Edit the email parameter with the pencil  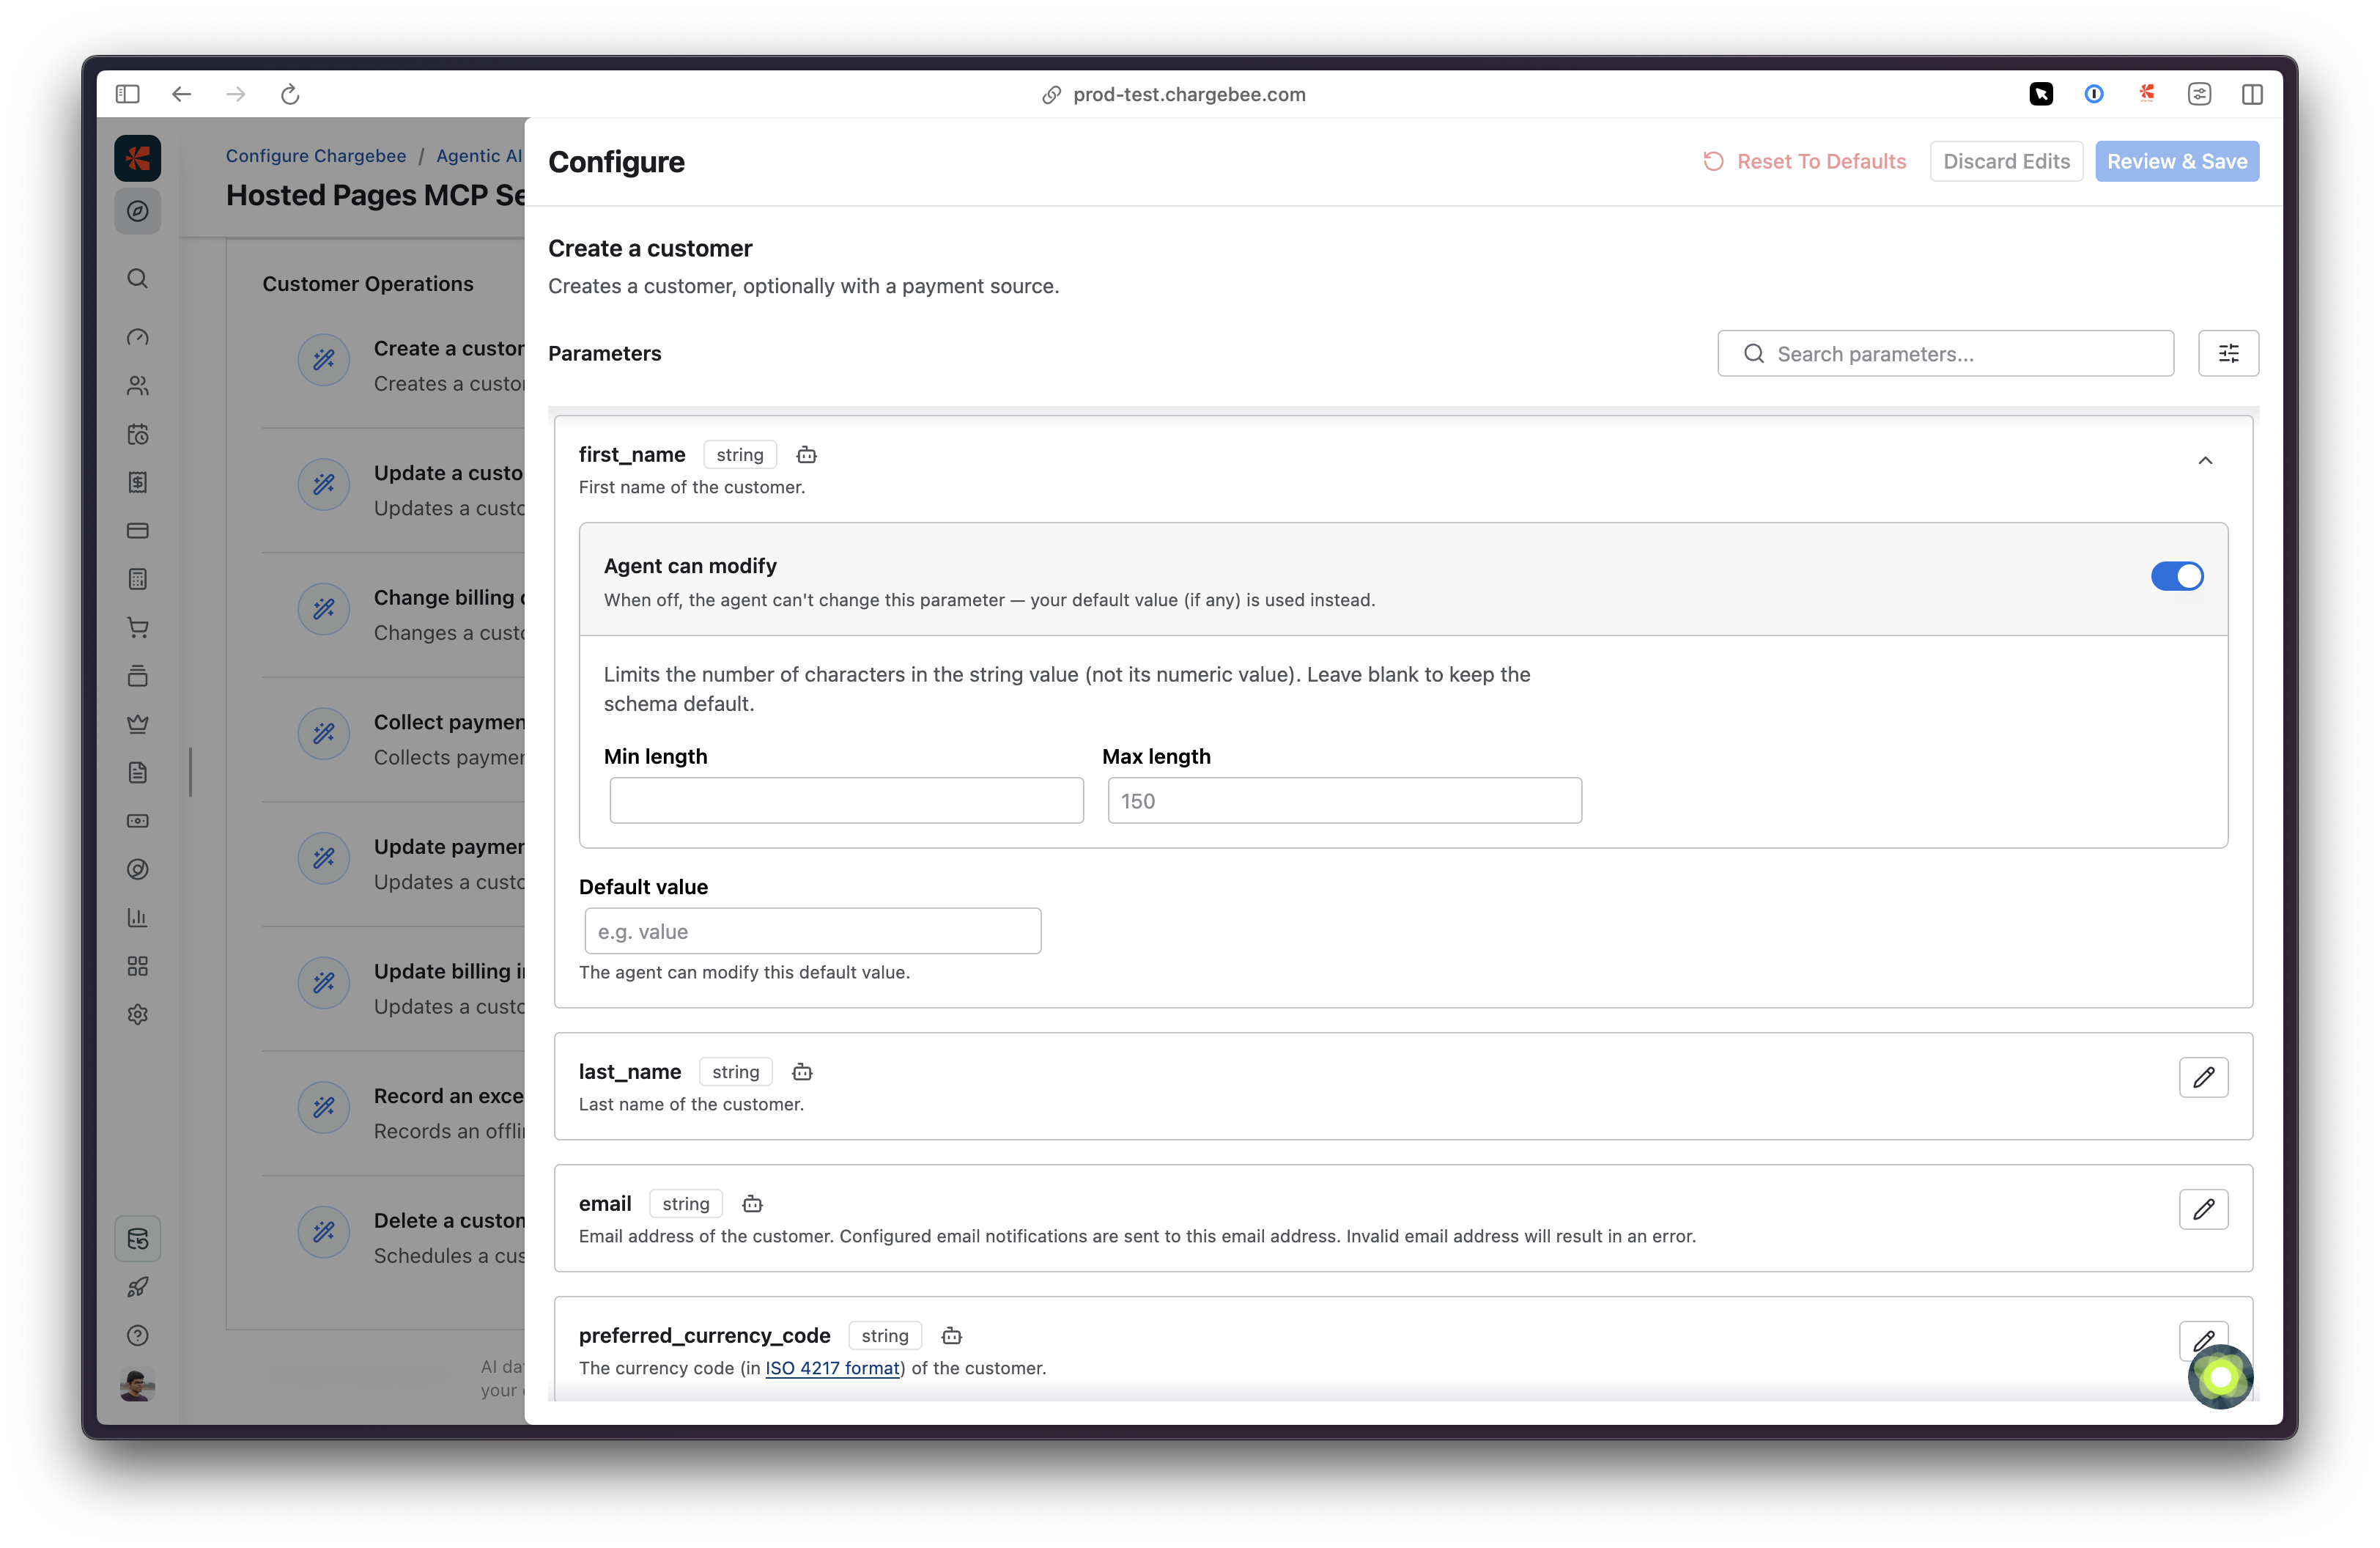2203,1209
